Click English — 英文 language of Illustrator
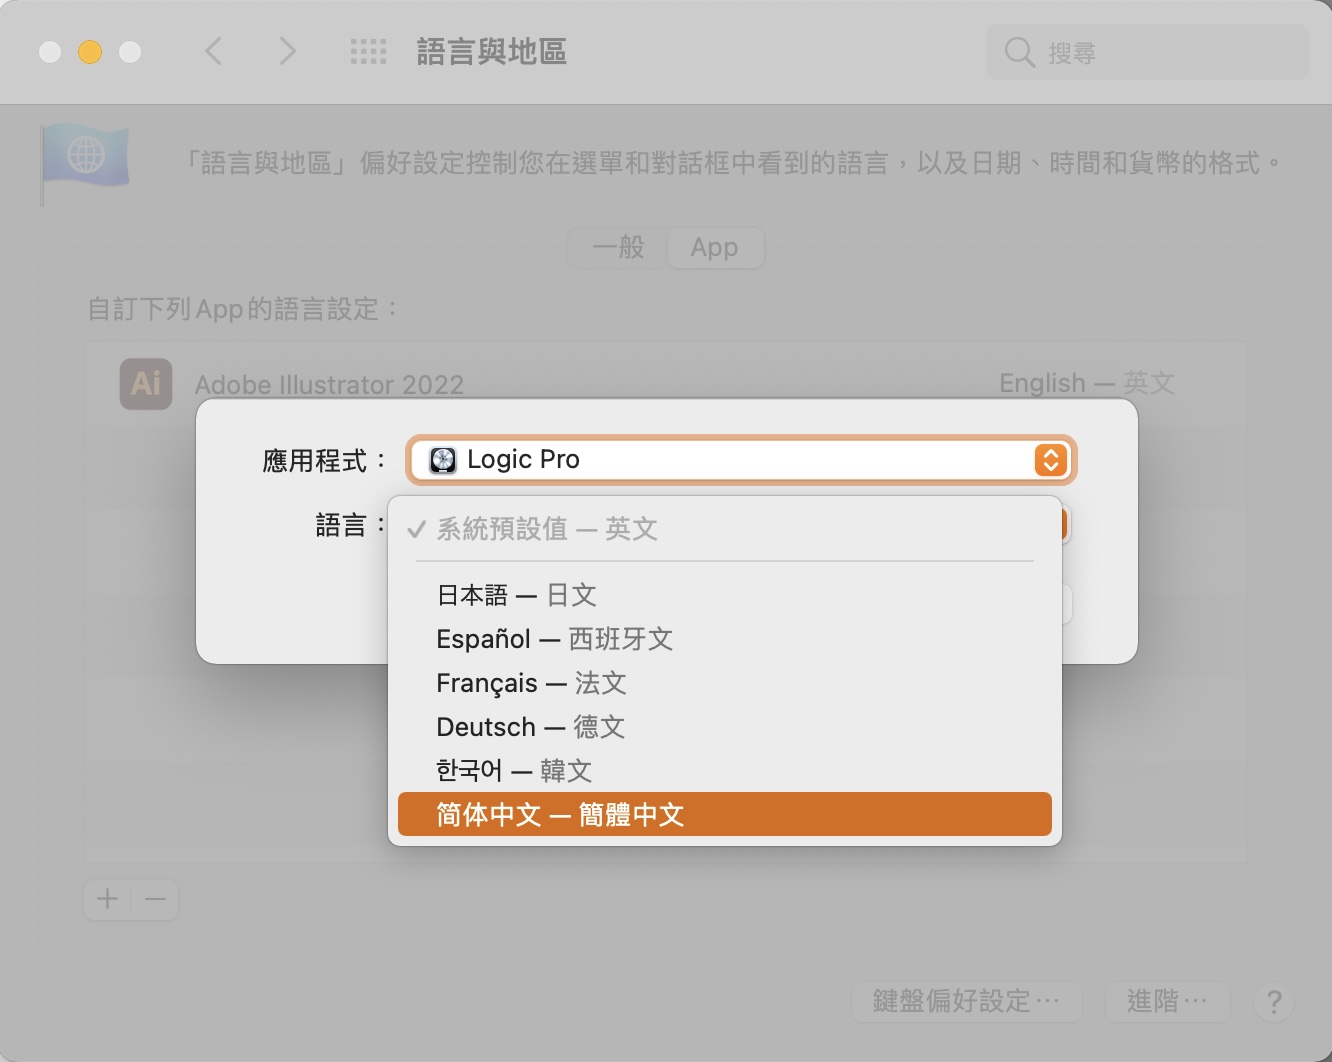Image resolution: width=1332 pixels, height=1062 pixels. pyautogui.click(x=1086, y=384)
